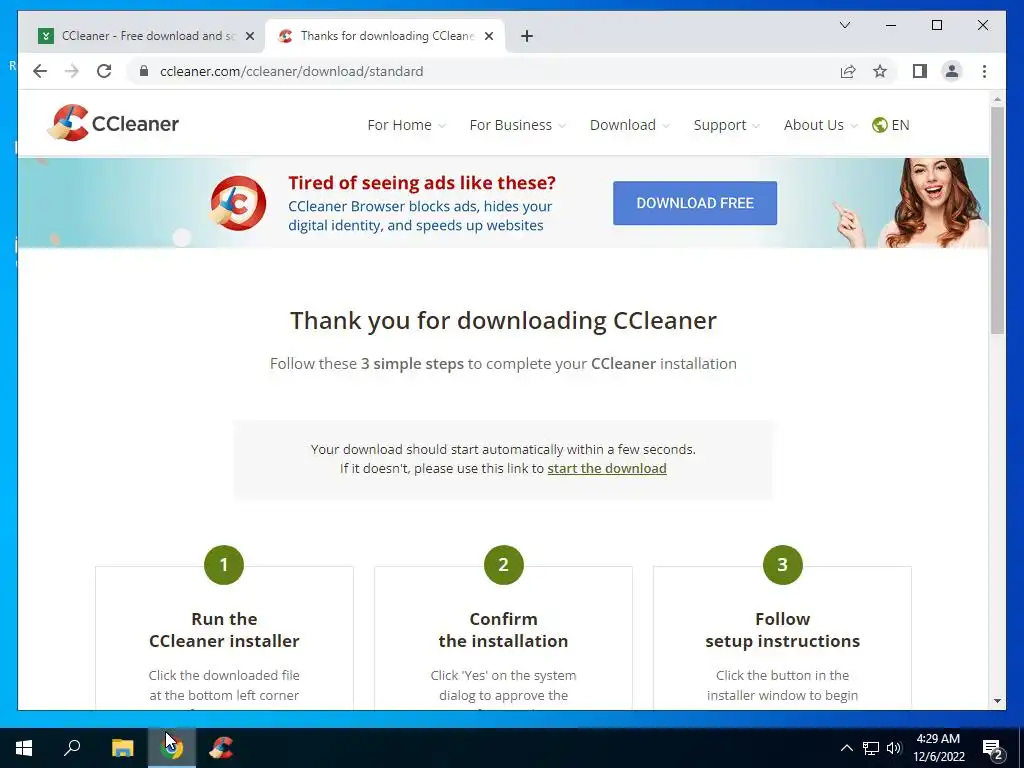The height and width of the screenshot is (768, 1024).
Task: Click the CCleaner logo in the header
Action: pos(114,123)
